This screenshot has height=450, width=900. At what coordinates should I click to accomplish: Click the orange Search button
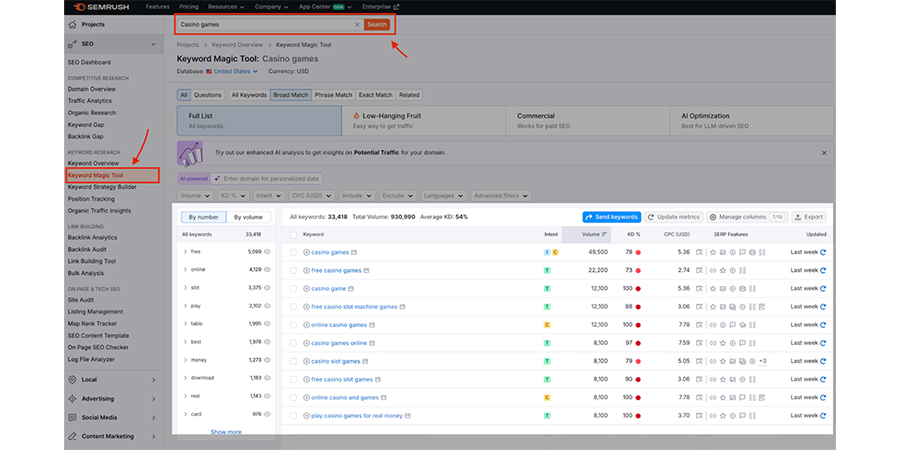377,25
